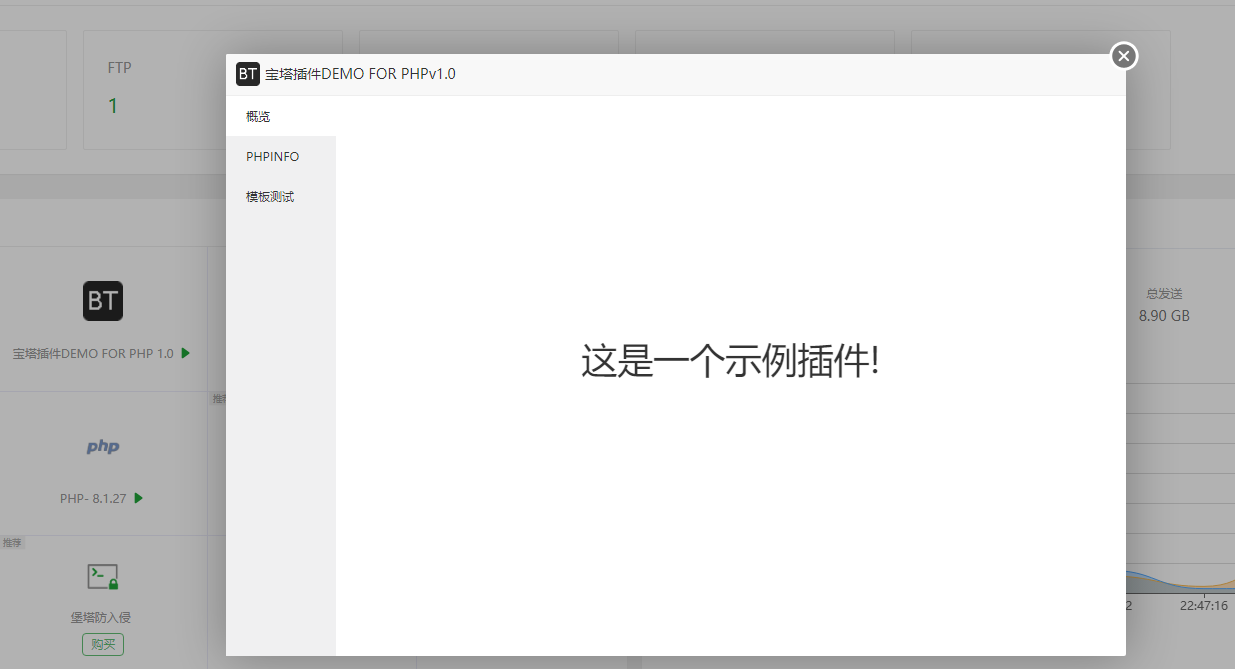Click the 8.90 GB value in background

point(1164,316)
